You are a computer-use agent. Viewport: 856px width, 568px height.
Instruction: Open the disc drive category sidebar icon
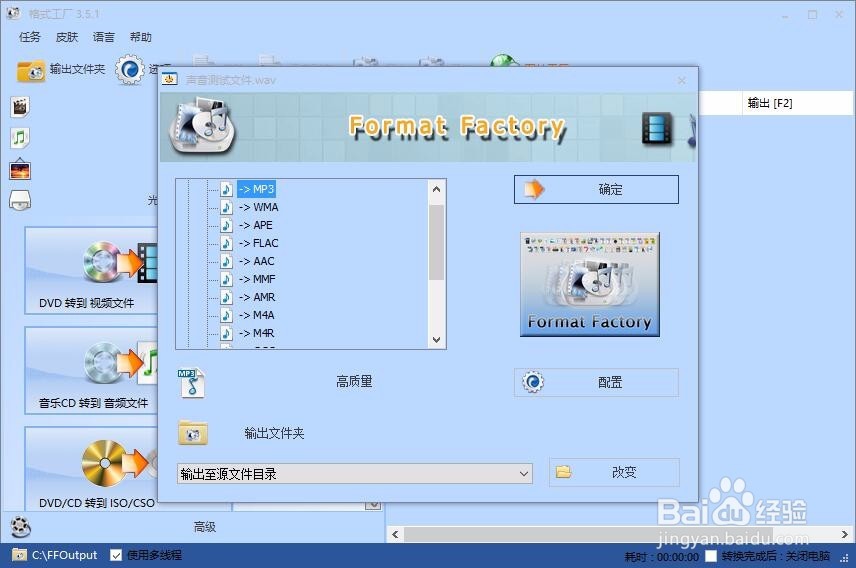tap(20, 200)
